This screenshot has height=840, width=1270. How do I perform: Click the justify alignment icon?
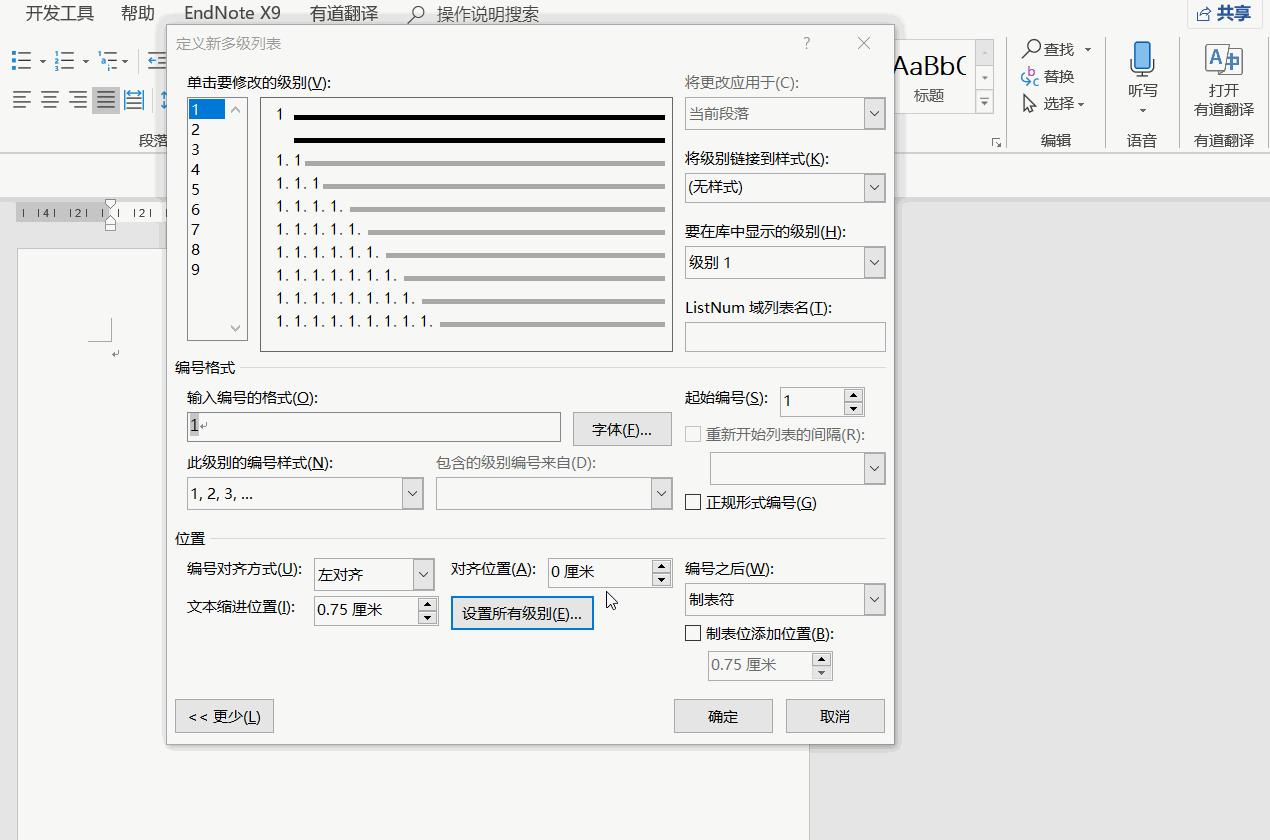tap(104, 99)
